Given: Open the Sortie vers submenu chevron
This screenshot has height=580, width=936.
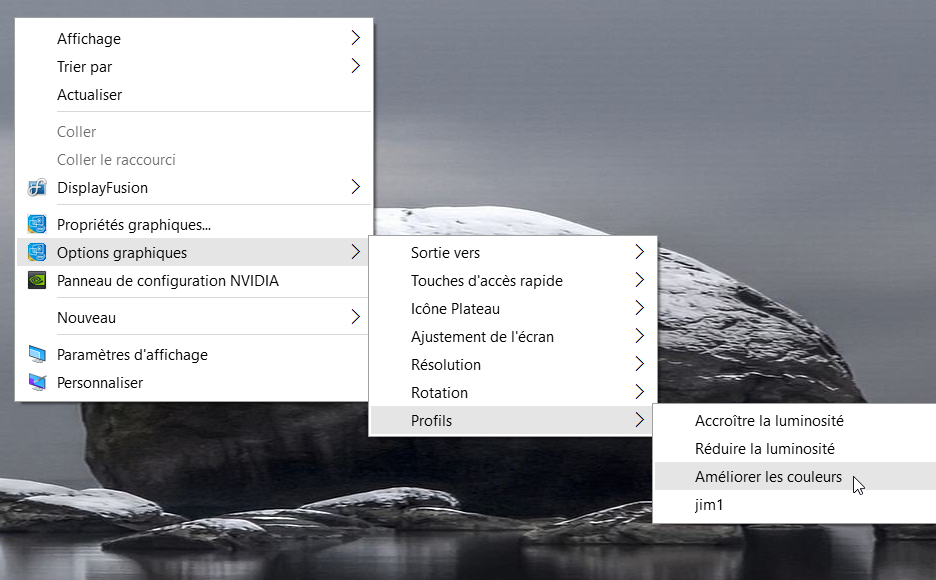Looking at the screenshot, I should point(639,252).
